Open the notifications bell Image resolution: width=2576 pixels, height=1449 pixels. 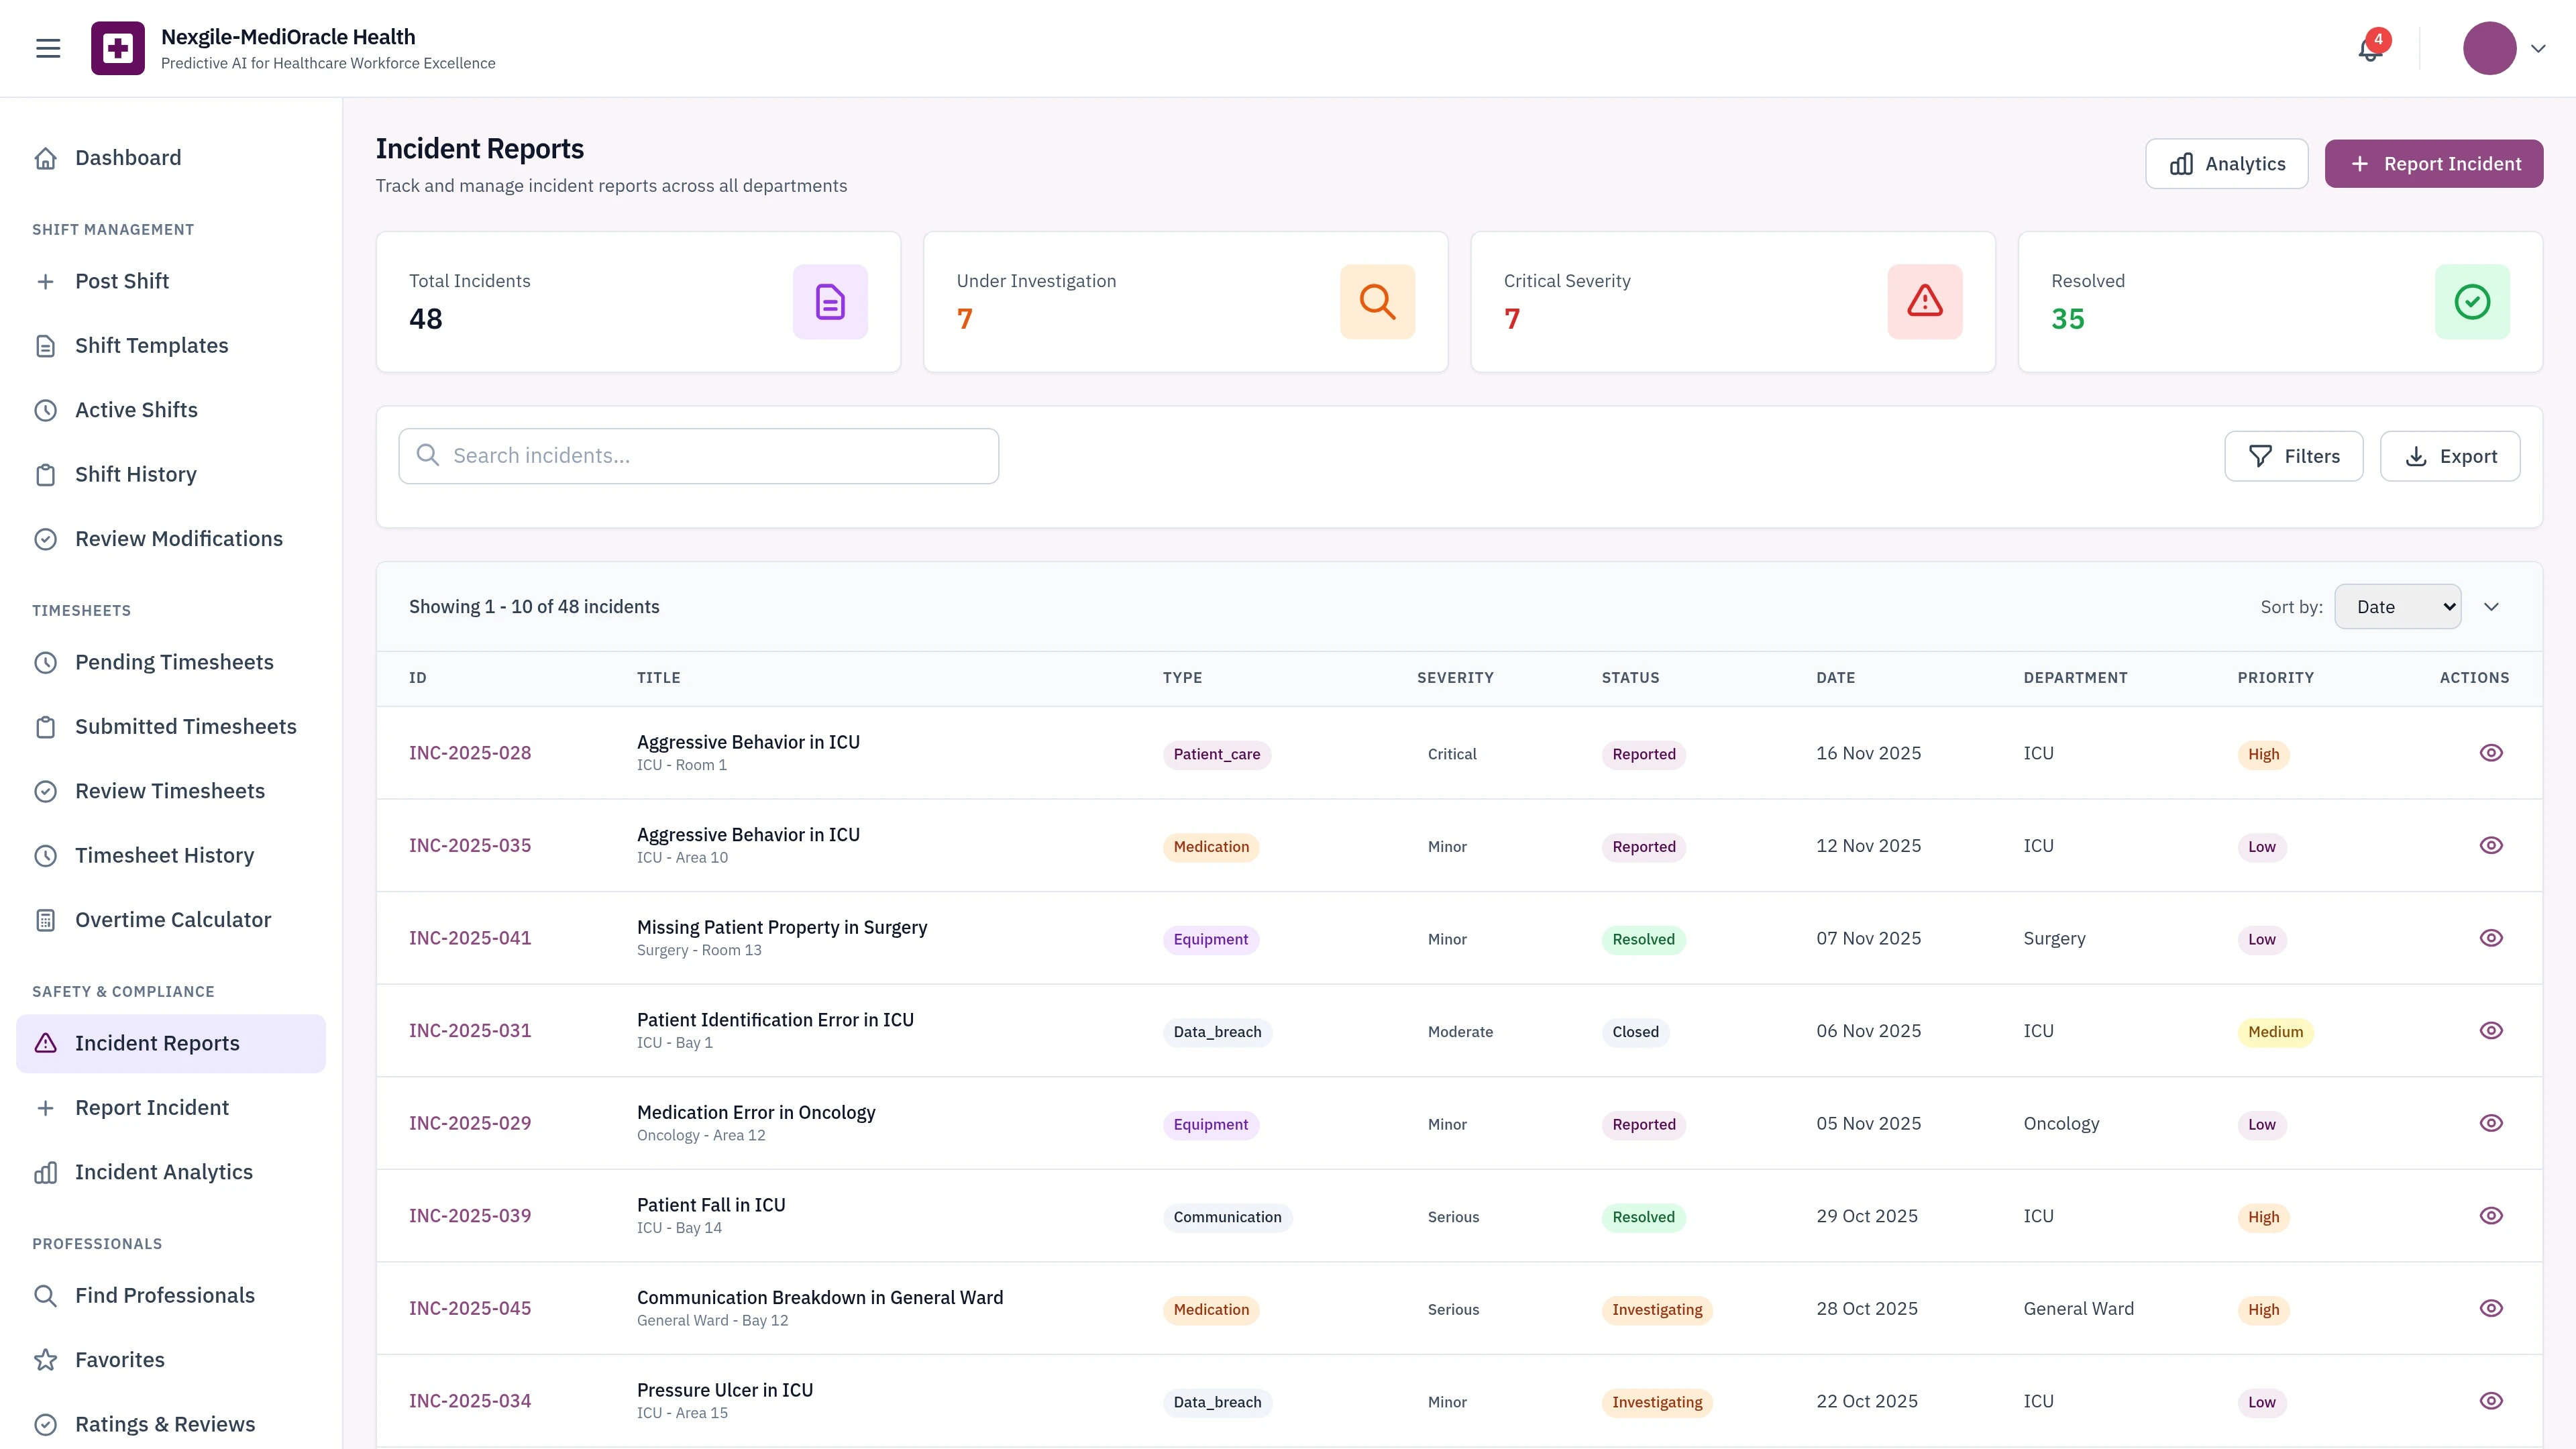(x=2370, y=48)
